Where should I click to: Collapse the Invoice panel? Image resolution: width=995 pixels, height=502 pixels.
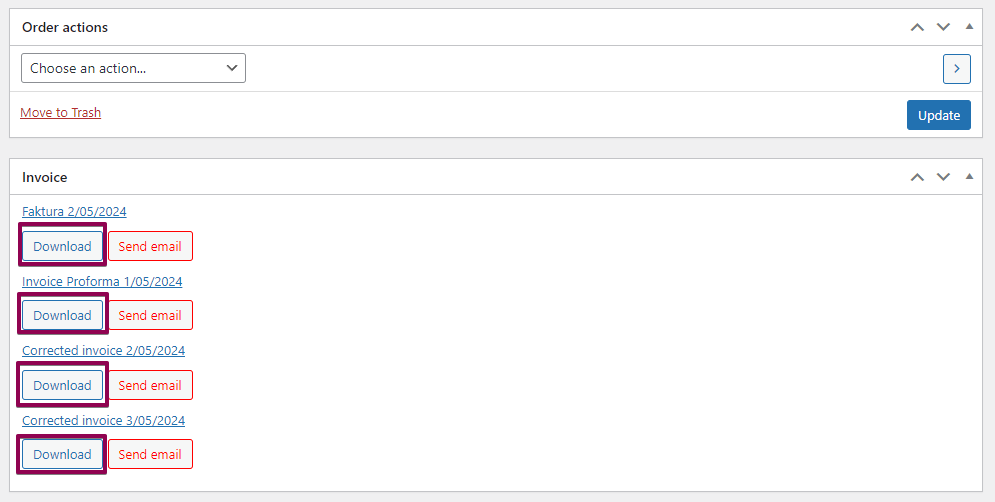(968, 177)
